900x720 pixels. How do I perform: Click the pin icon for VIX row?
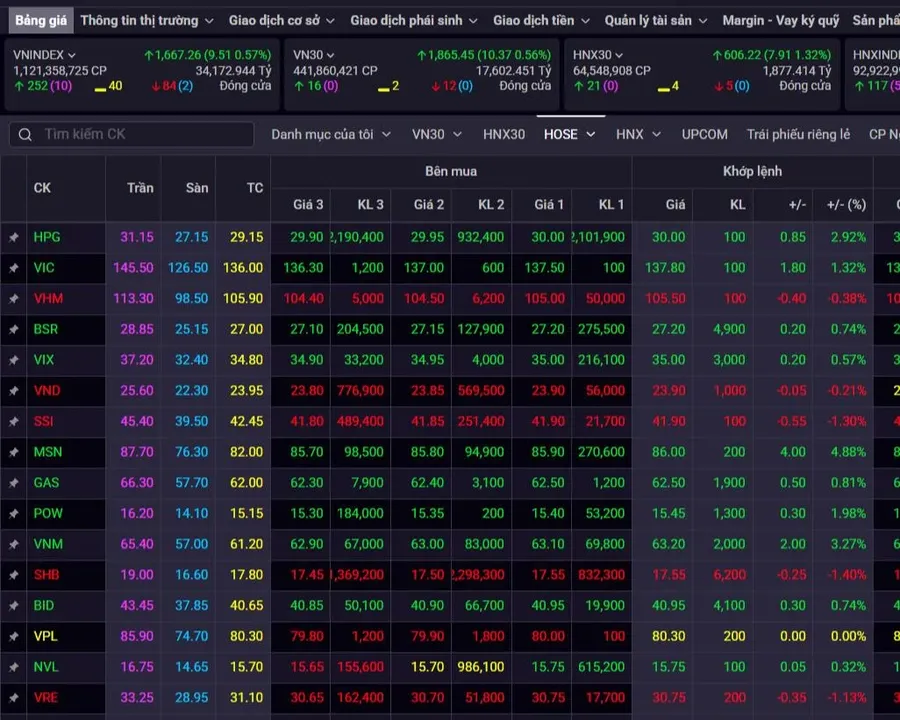click(x=13, y=360)
